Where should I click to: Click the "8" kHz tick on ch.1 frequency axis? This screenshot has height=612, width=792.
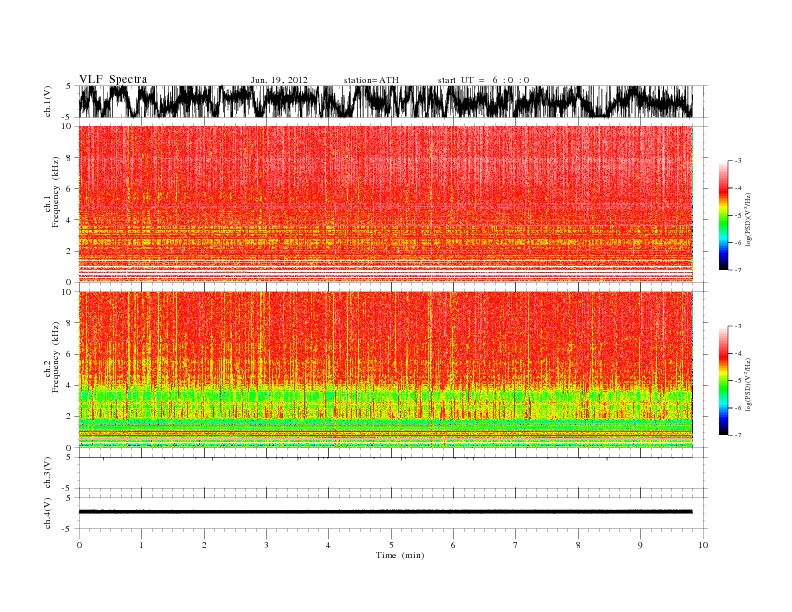click(x=70, y=158)
